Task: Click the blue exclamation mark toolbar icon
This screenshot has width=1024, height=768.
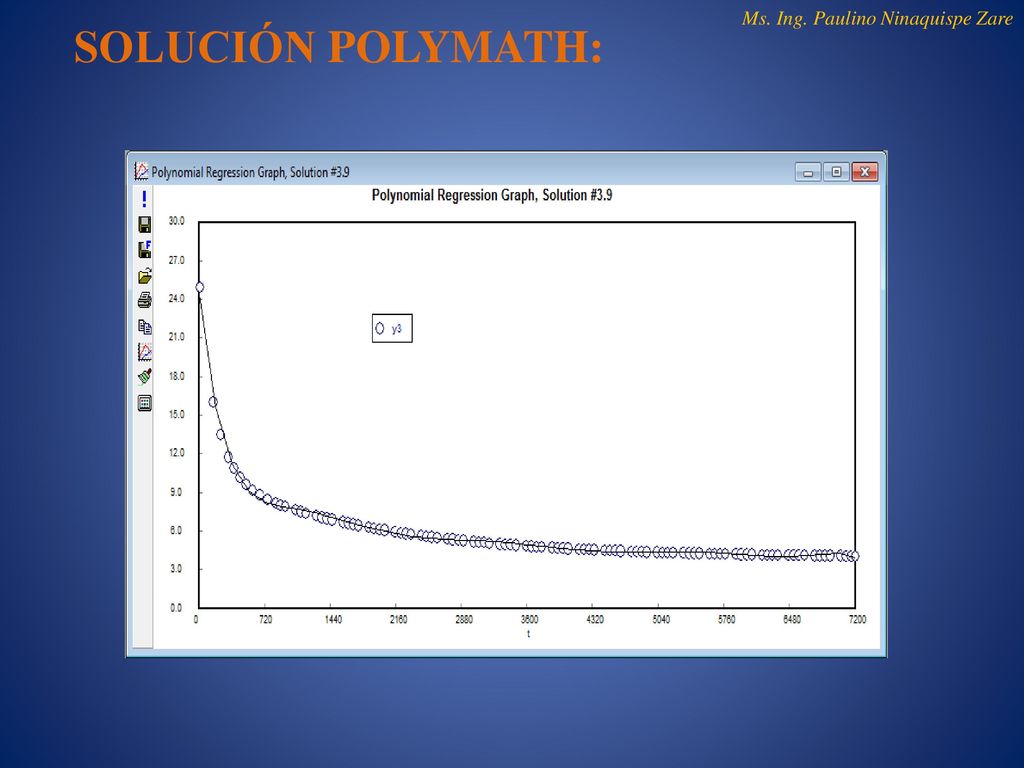Action: pos(144,199)
